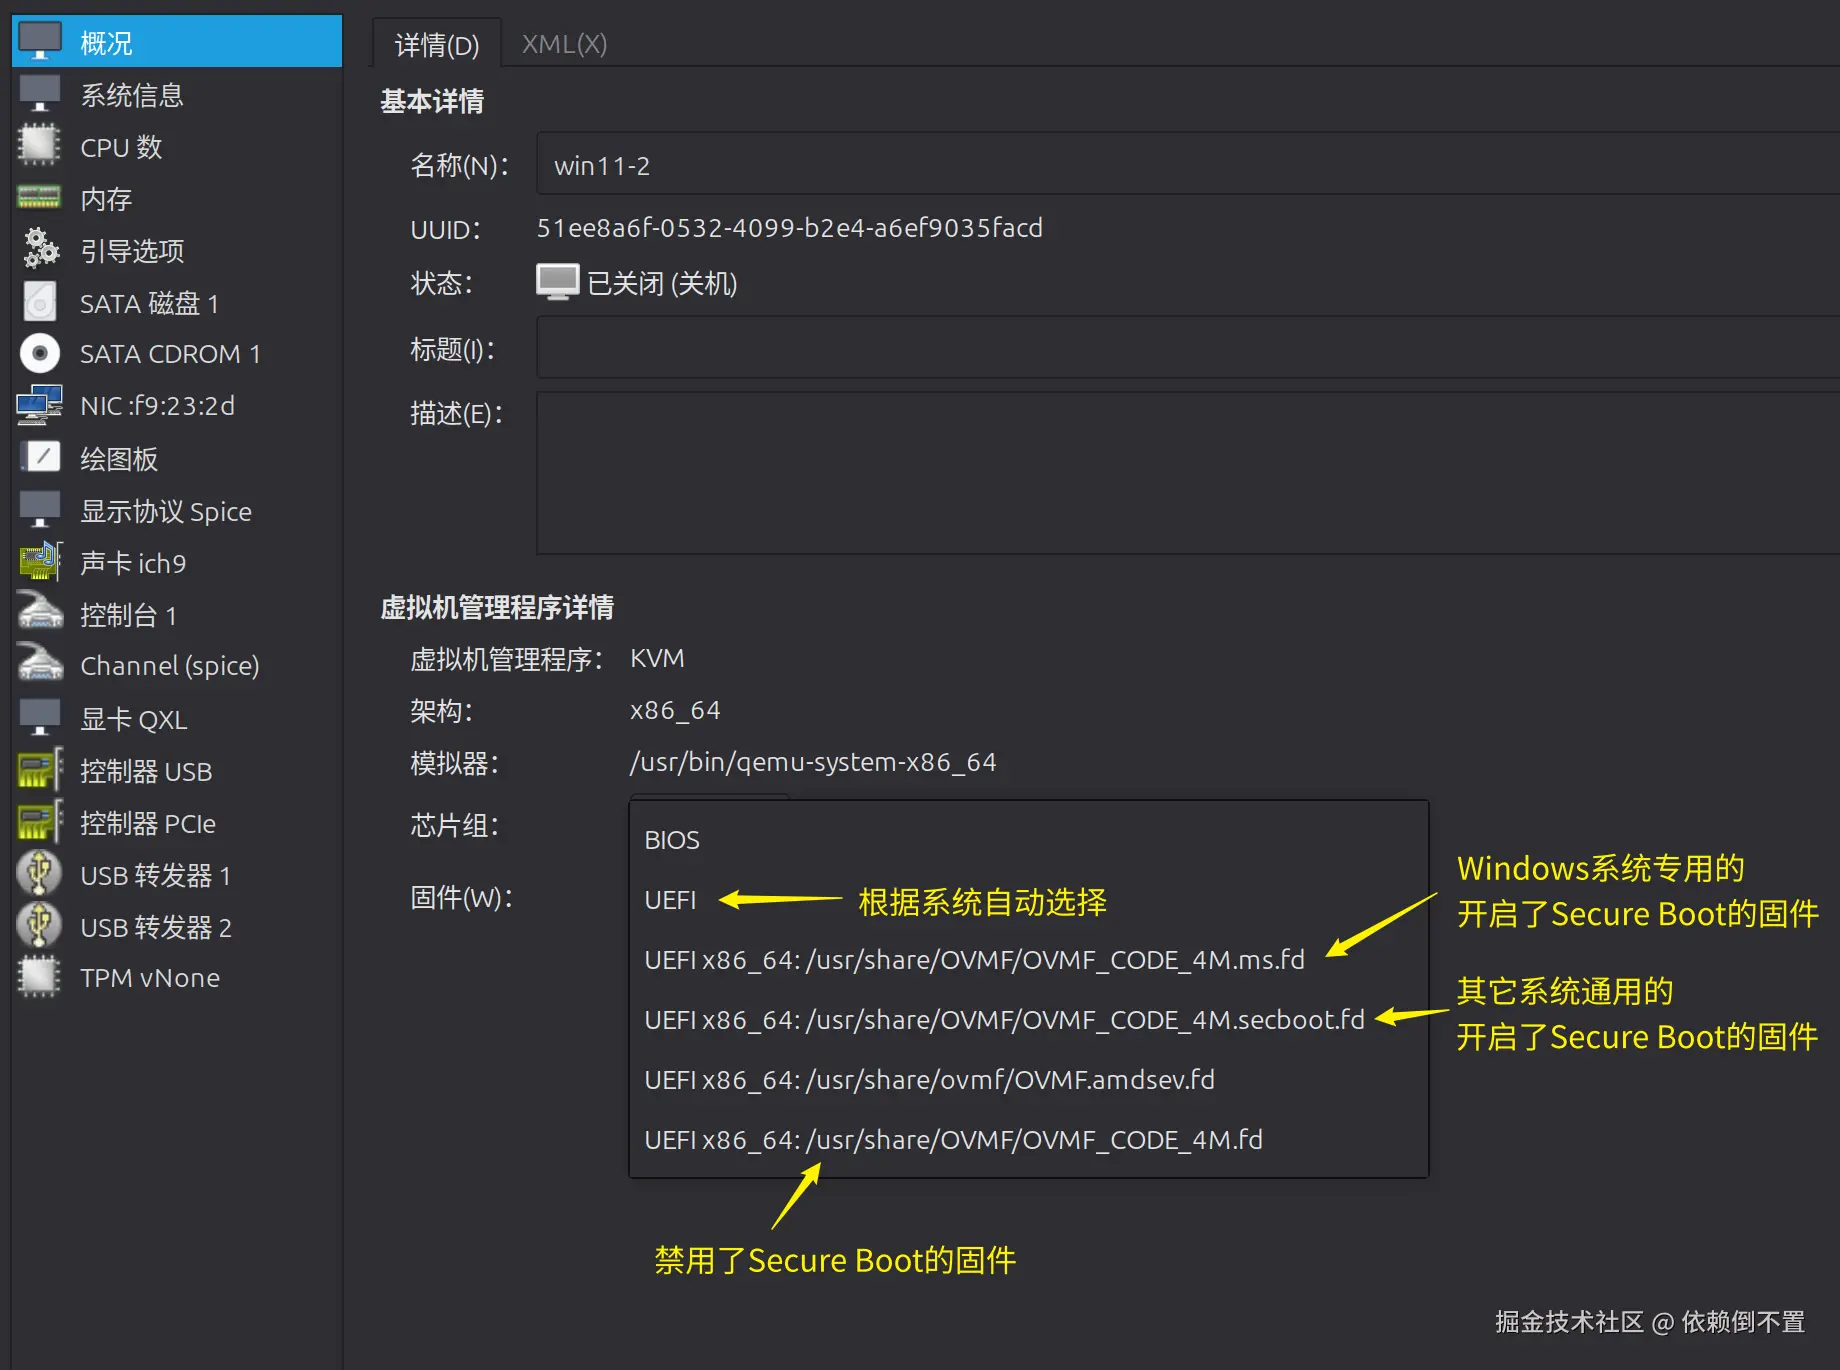Screen dimensions: 1840x1370
Task: Click the x86_64 architecture value
Action: tap(675, 710)
